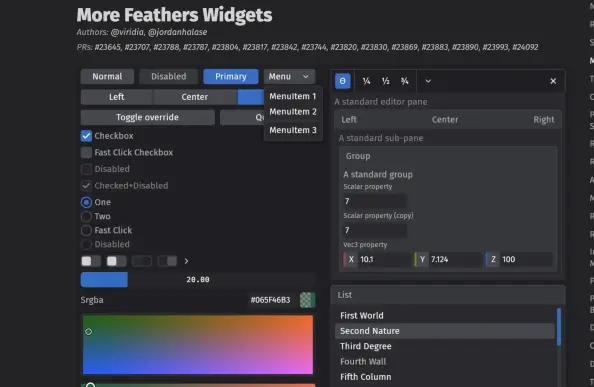The image size is (594, 387).
Task: Select Fourth Wall in the list
Action: coord(445,362)
